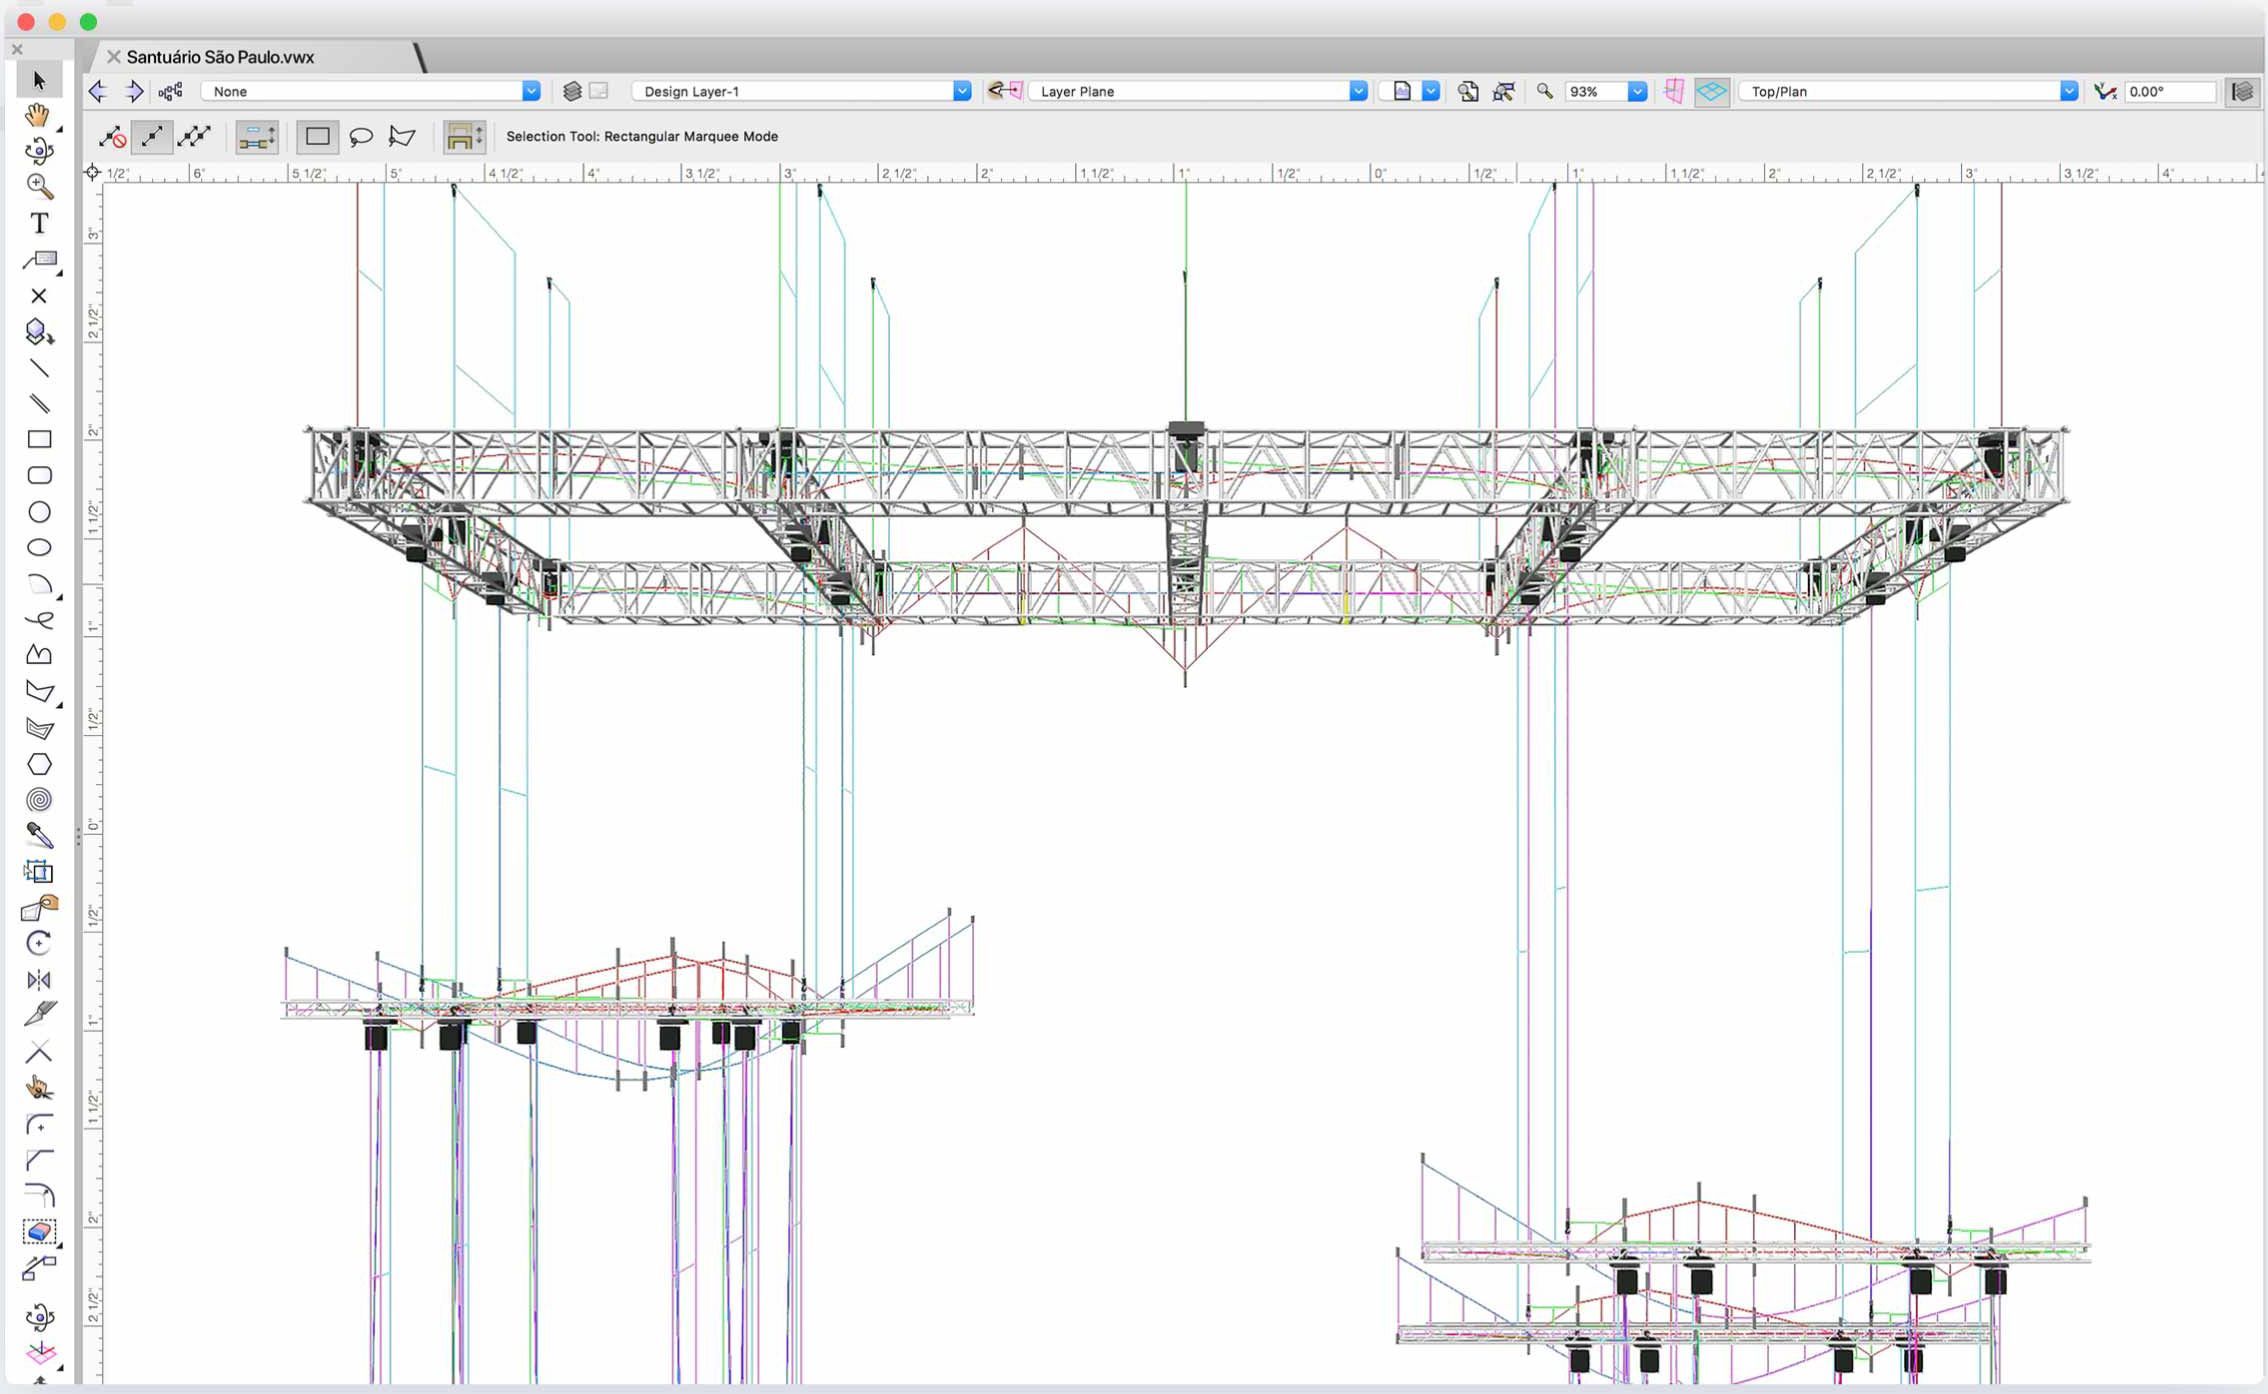Image resolution: width=2268 pixels, height=1394 pixels.
Task: Select the Selection arrow tool
Action: tap(39, 80)
